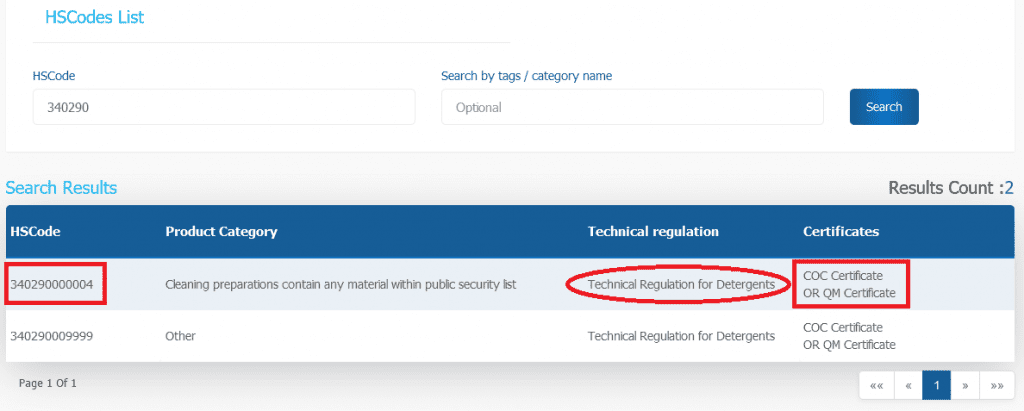Focus the tags / category name search box
This screenshot has height=411, width=1024.
point(632,107)
